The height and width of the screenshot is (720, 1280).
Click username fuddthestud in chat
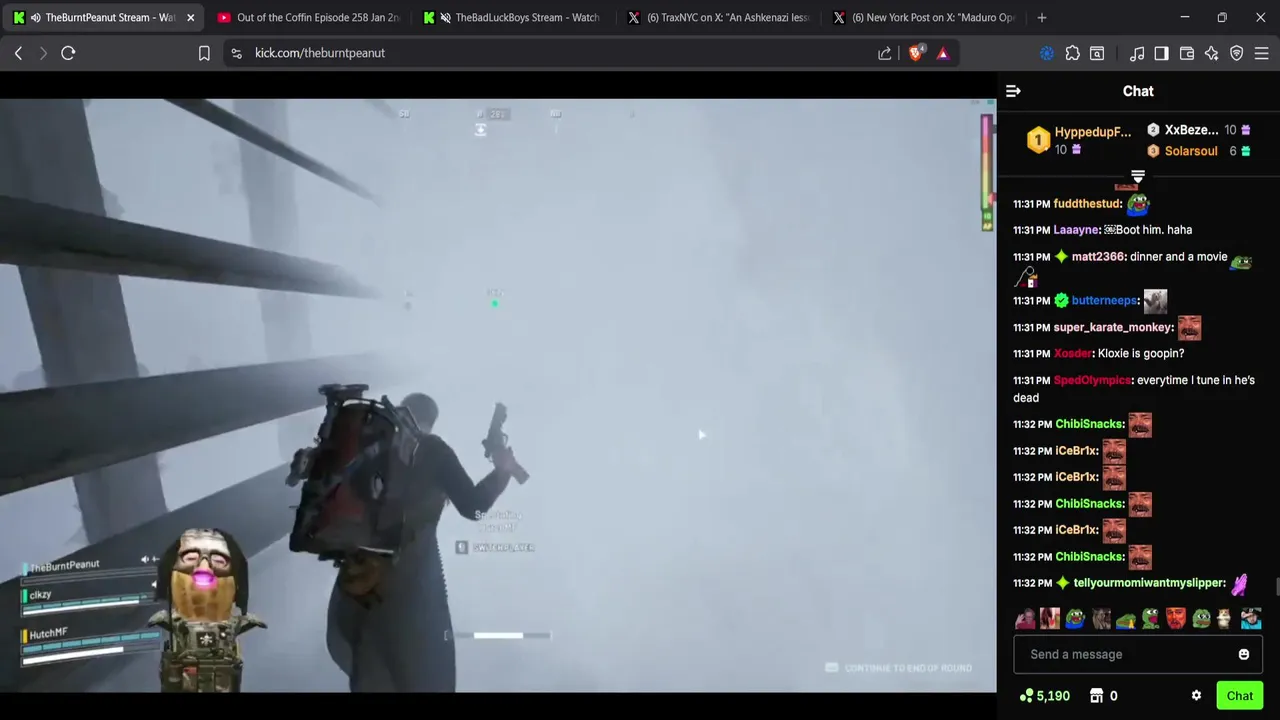point(1087,204)
